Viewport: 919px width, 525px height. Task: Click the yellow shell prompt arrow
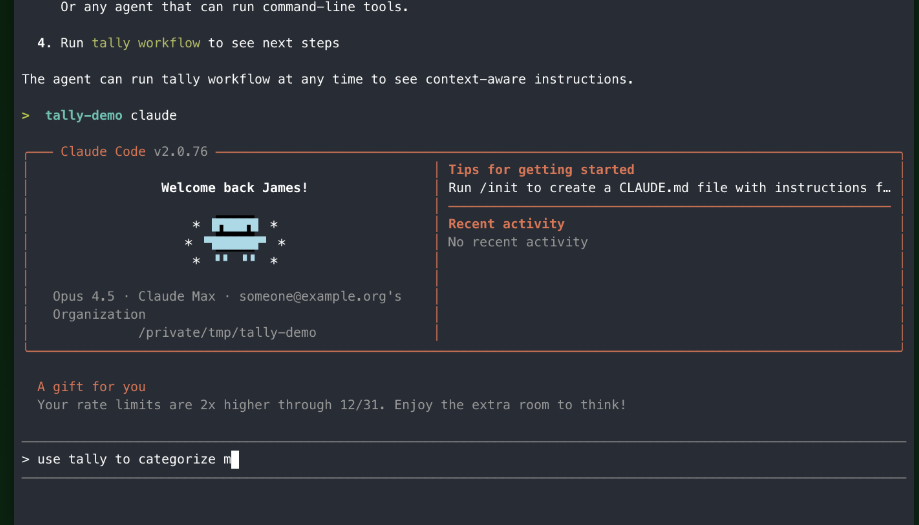[x=26, y=115]
